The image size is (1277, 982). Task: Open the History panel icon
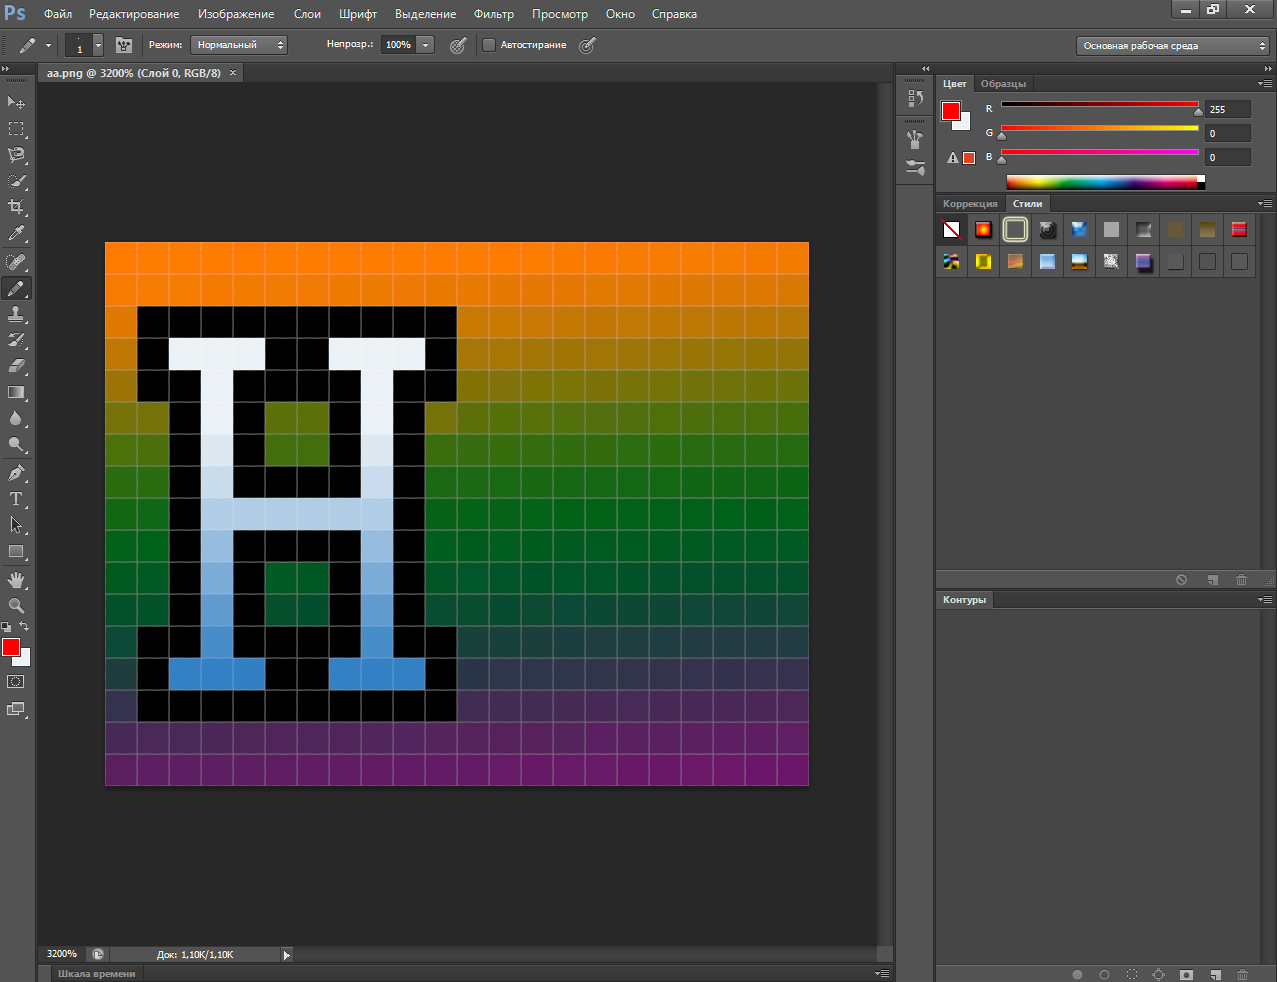coord(915,98)
